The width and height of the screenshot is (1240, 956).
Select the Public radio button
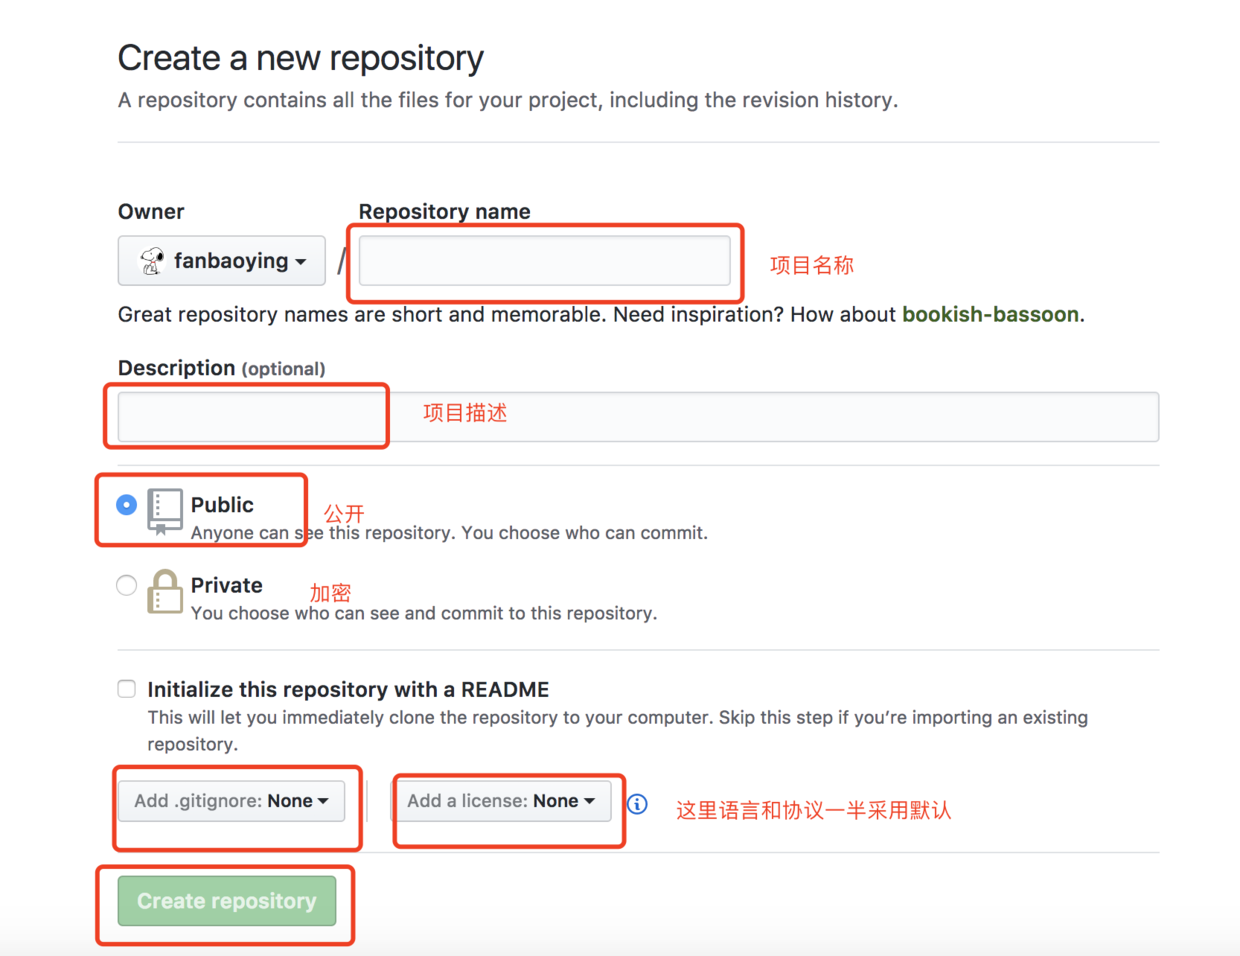126,505
